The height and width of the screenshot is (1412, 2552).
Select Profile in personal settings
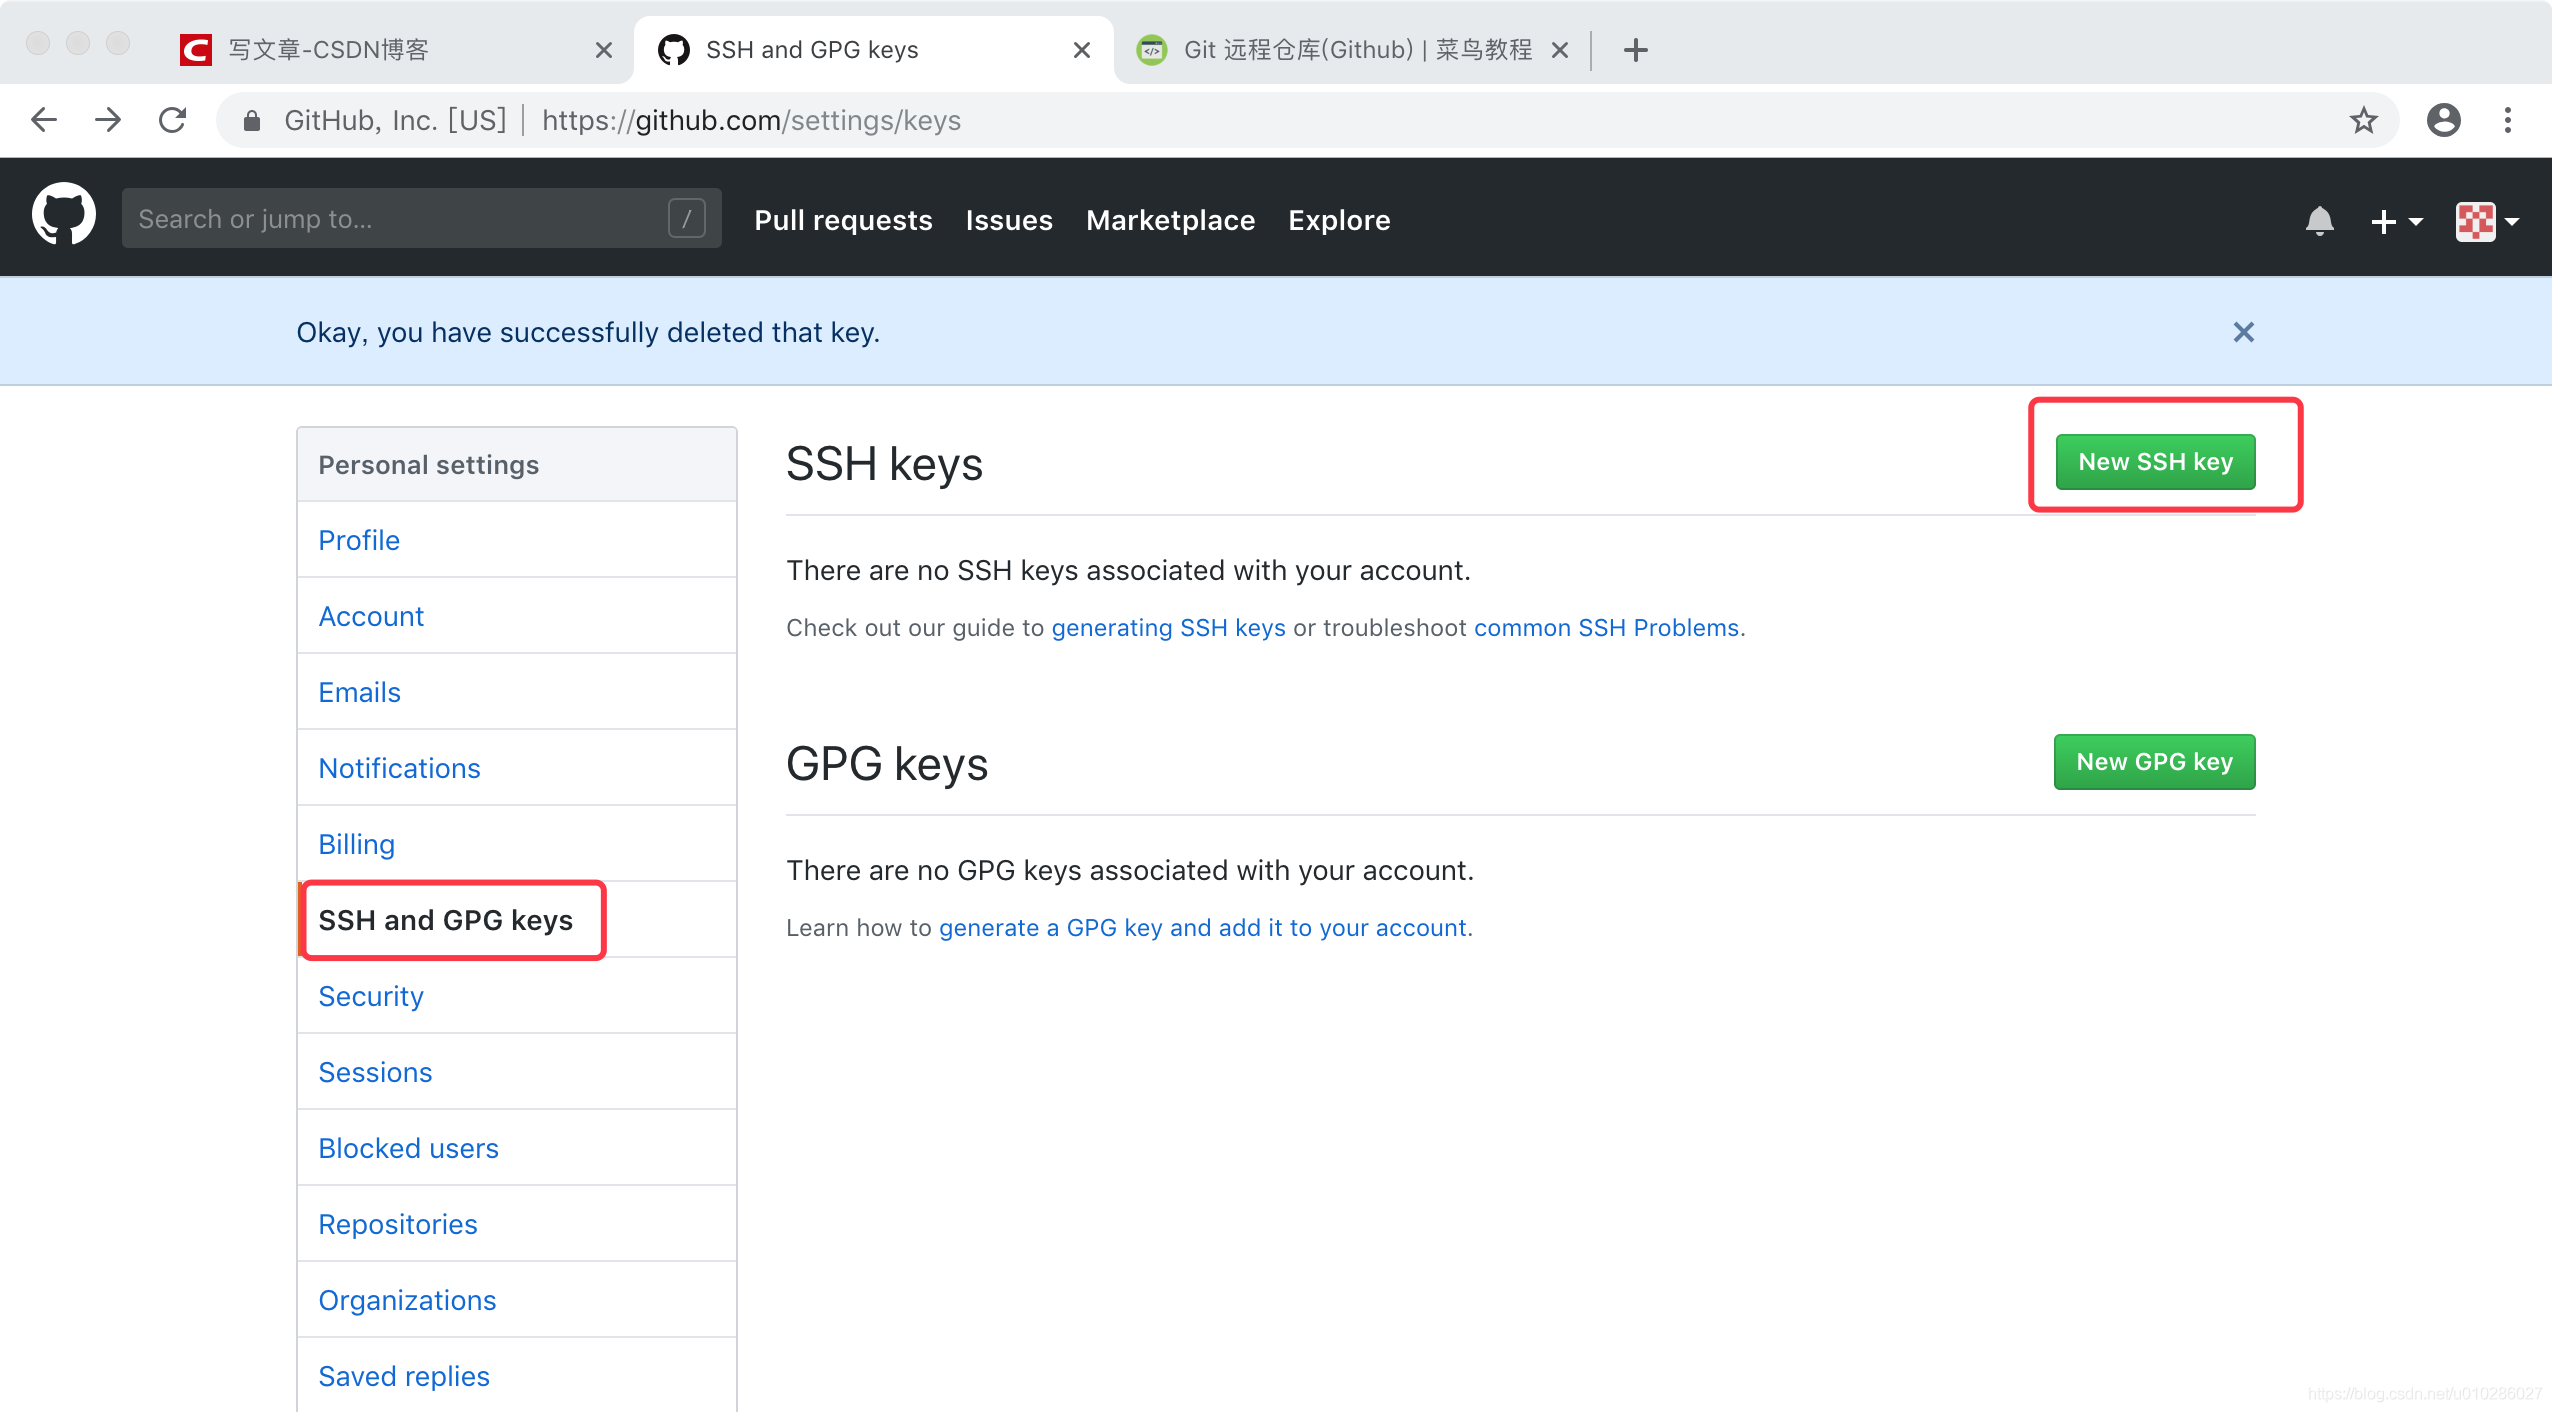click(x=360, y=539)
